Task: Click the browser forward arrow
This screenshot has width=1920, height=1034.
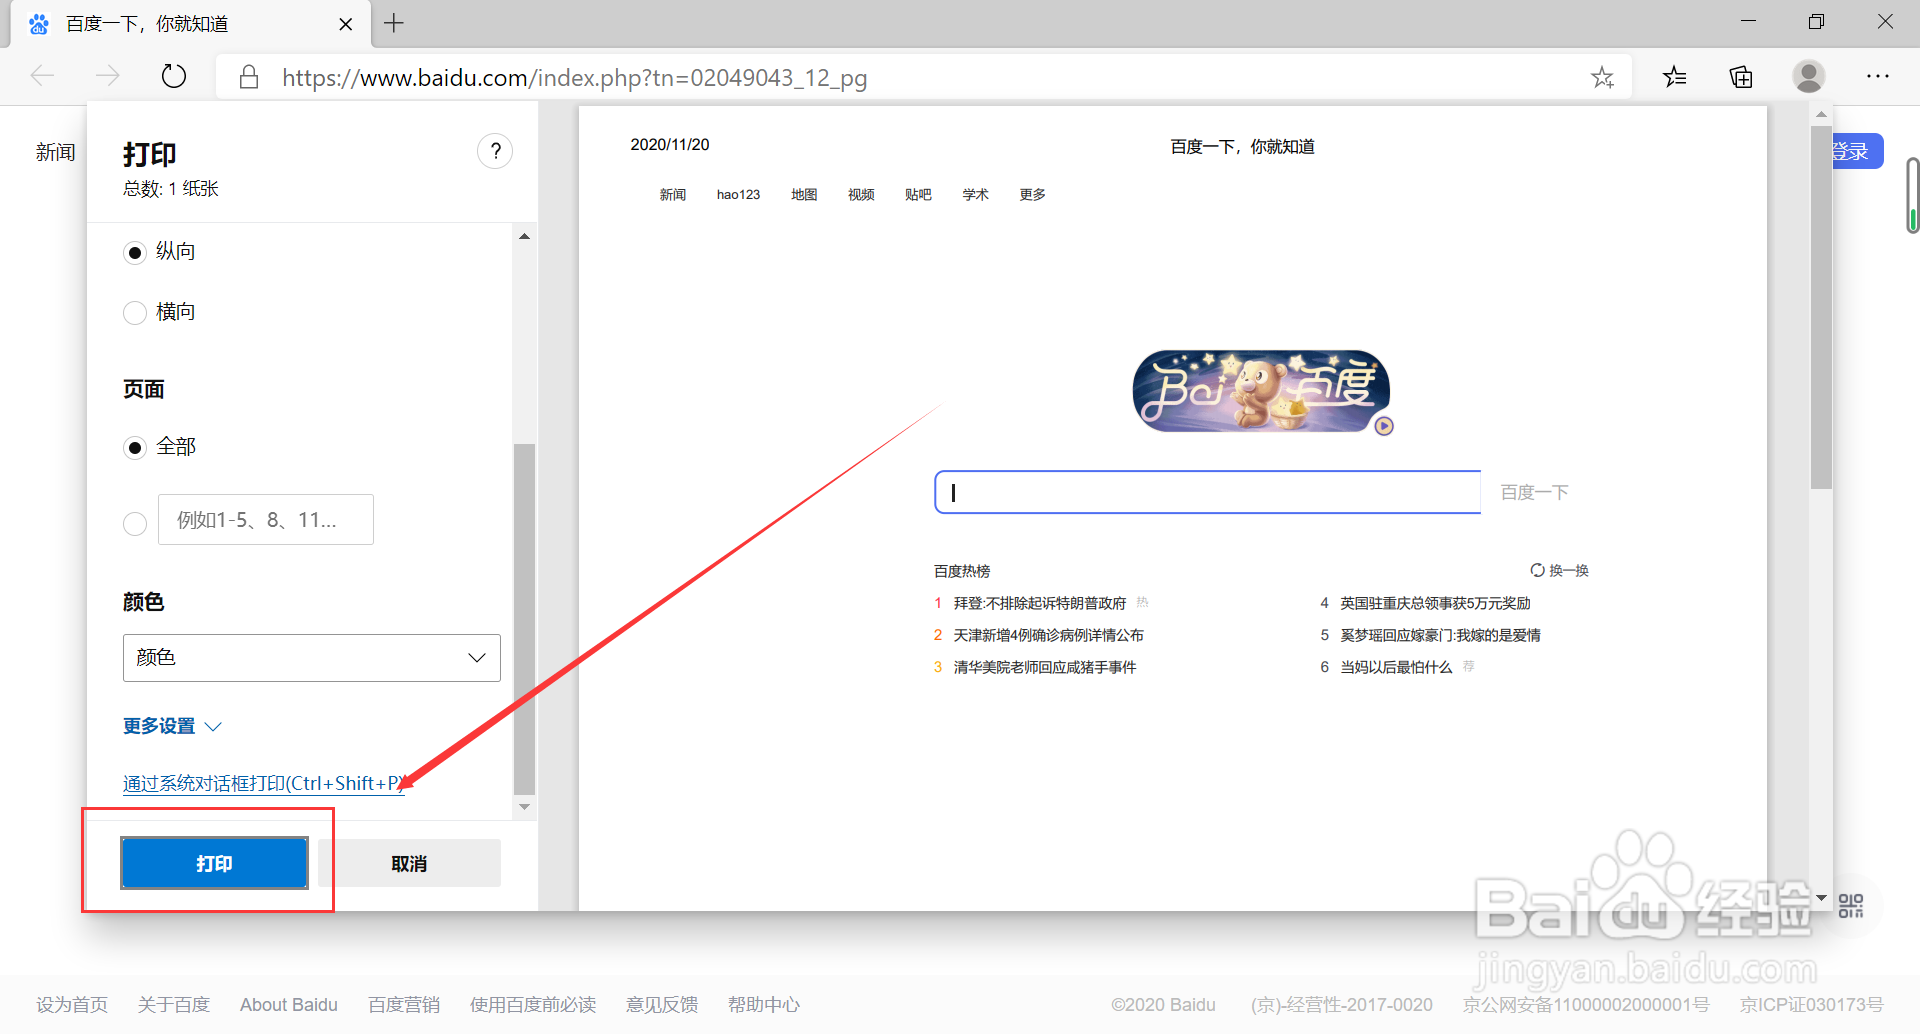Action: (x=107, y=76)
